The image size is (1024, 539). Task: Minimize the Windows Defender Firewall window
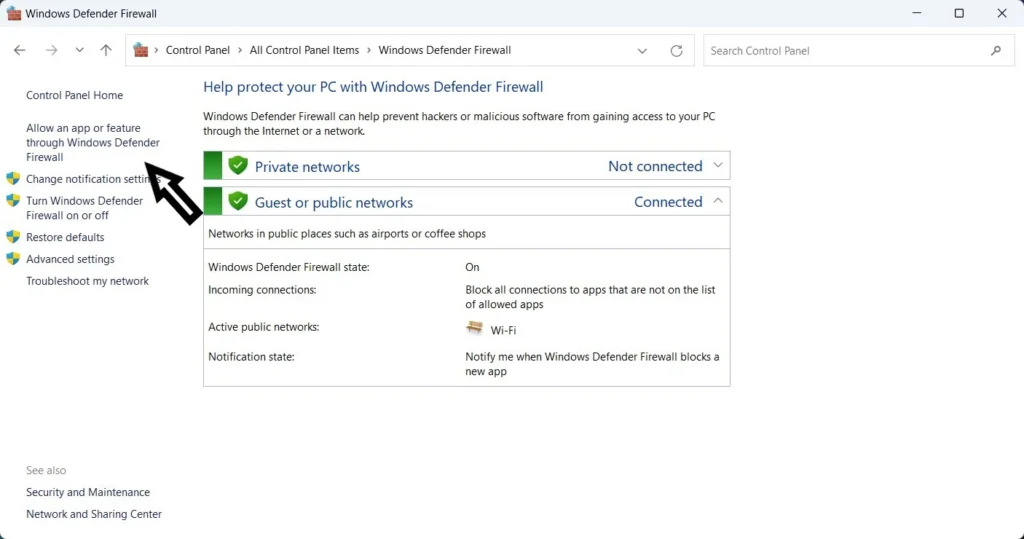point(917,13)
